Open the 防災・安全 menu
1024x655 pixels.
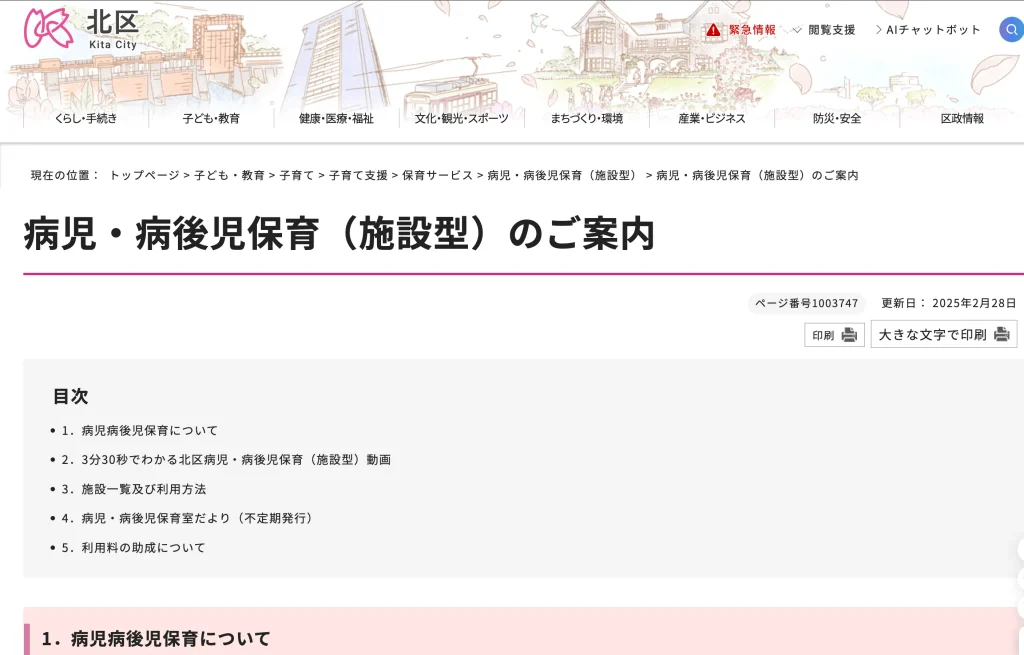[836, 118]
